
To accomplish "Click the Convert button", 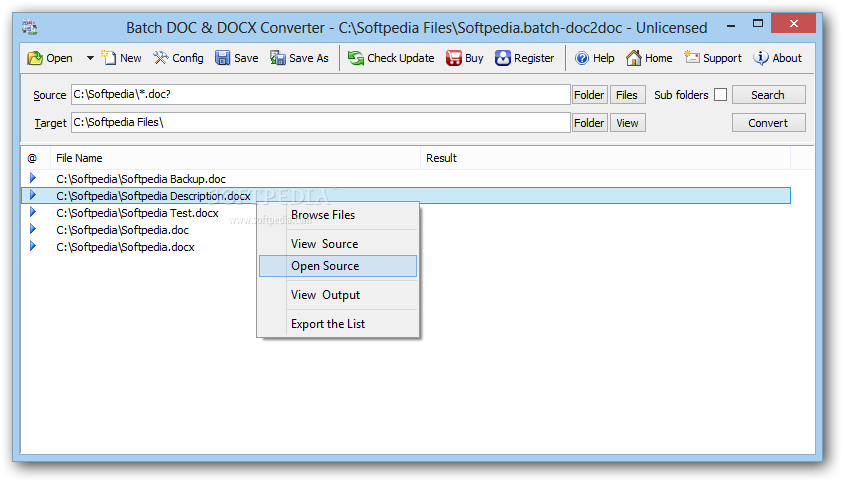I will click(x=768, y=123).
